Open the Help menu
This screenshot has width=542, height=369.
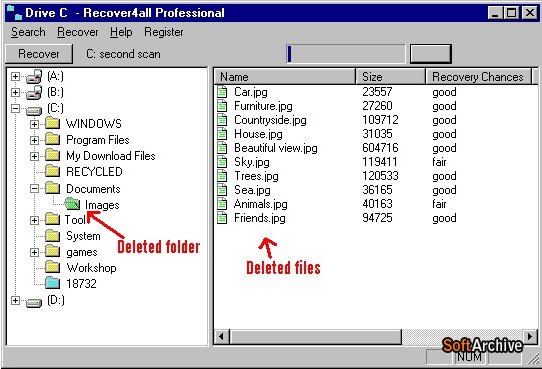(121, 32)
